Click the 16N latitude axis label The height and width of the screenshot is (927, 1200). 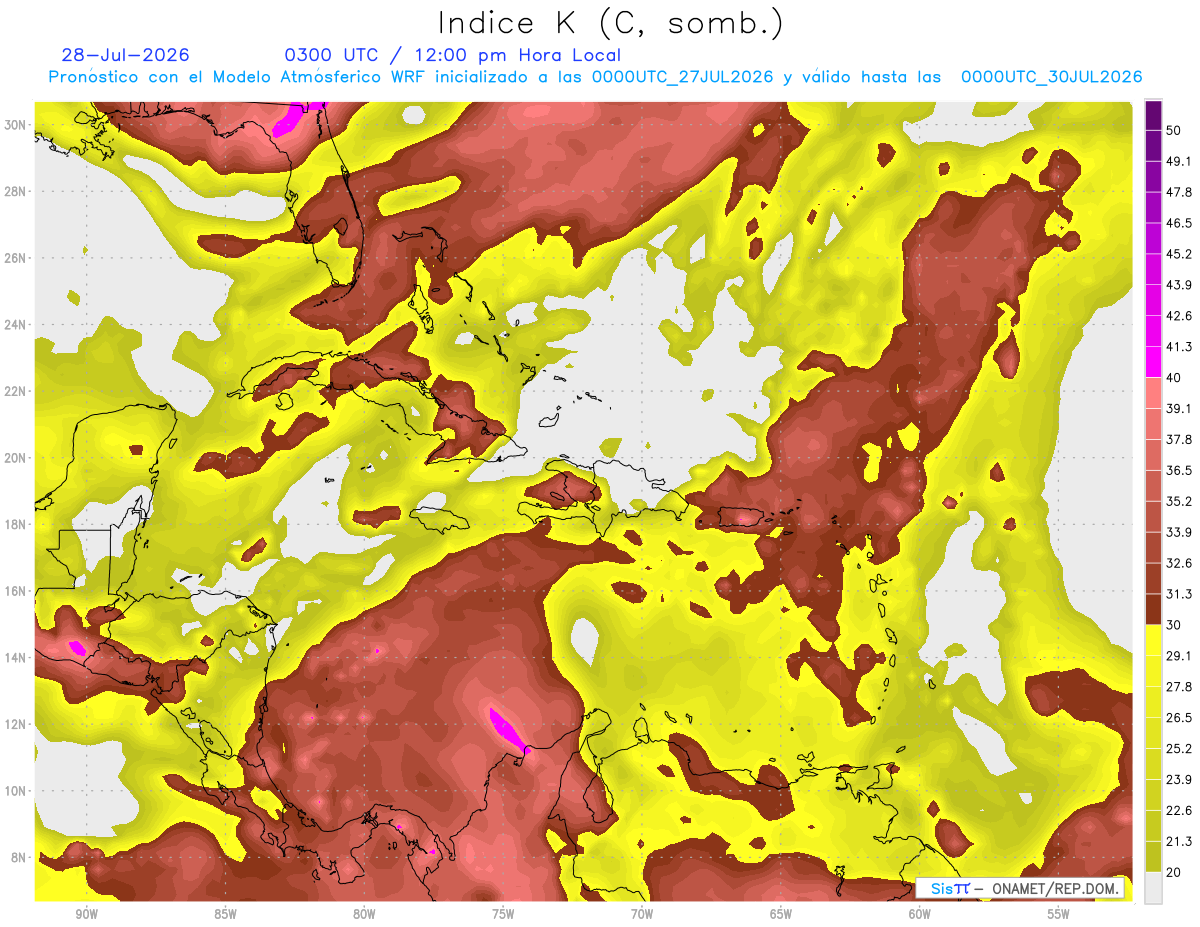tap(17, 591)
